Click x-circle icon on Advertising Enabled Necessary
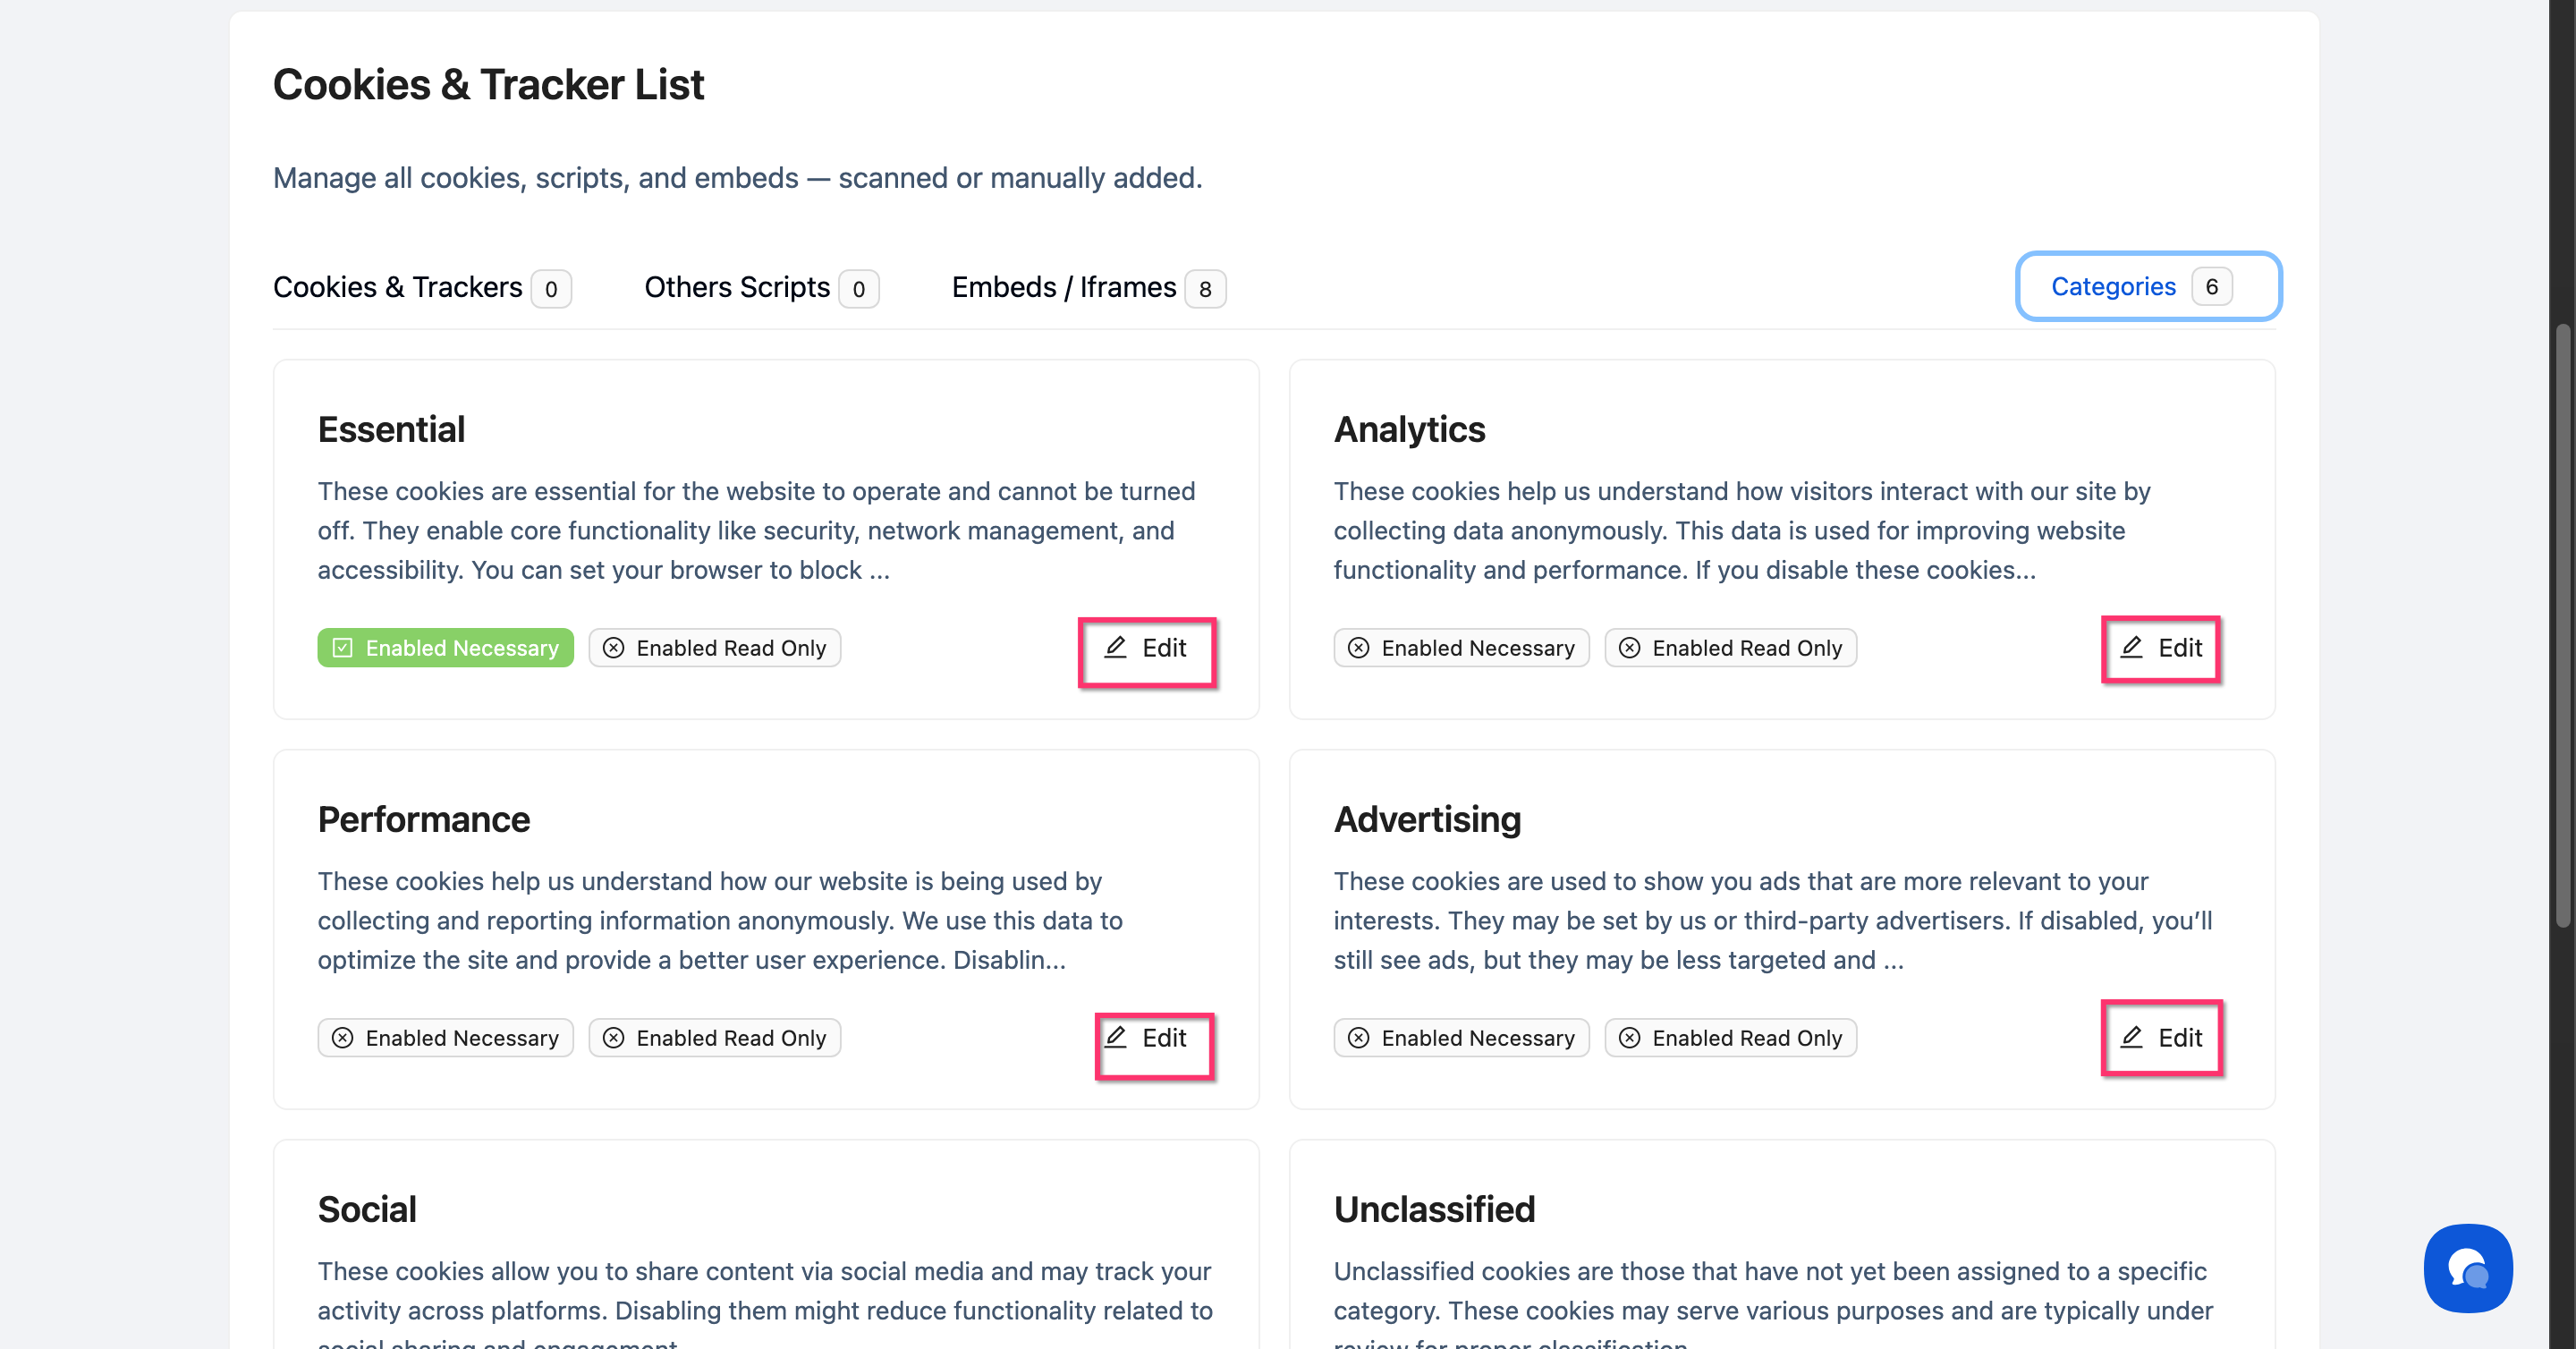Viewport: 2576px width, 1349px height. click(x=1358, y=1038)
